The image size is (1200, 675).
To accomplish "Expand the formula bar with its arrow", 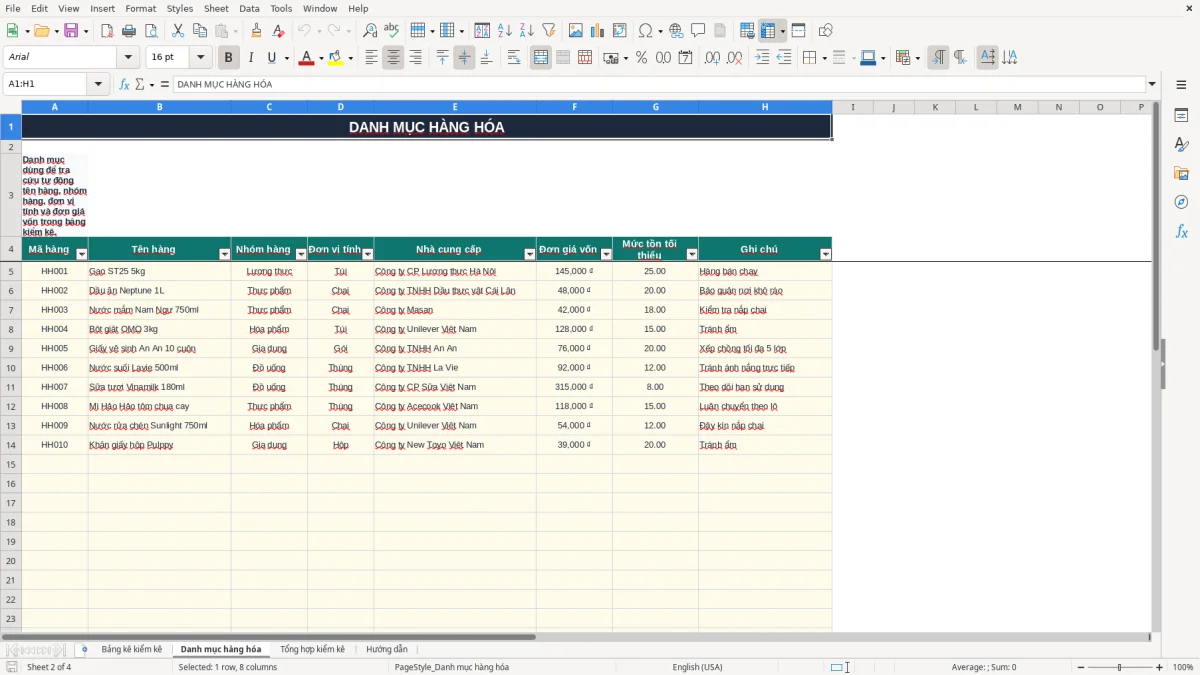I will (1152, 84).
